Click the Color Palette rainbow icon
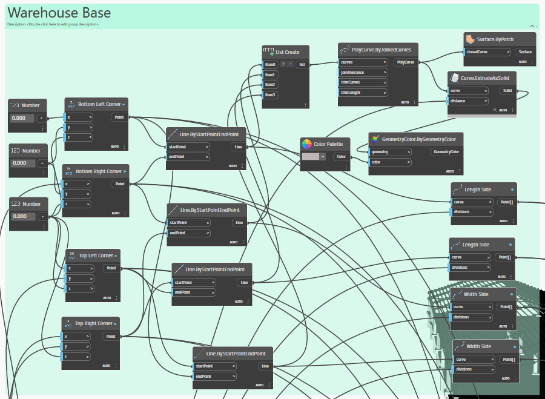The width and height of the screenshot is (545, 399). click(307, 144)
